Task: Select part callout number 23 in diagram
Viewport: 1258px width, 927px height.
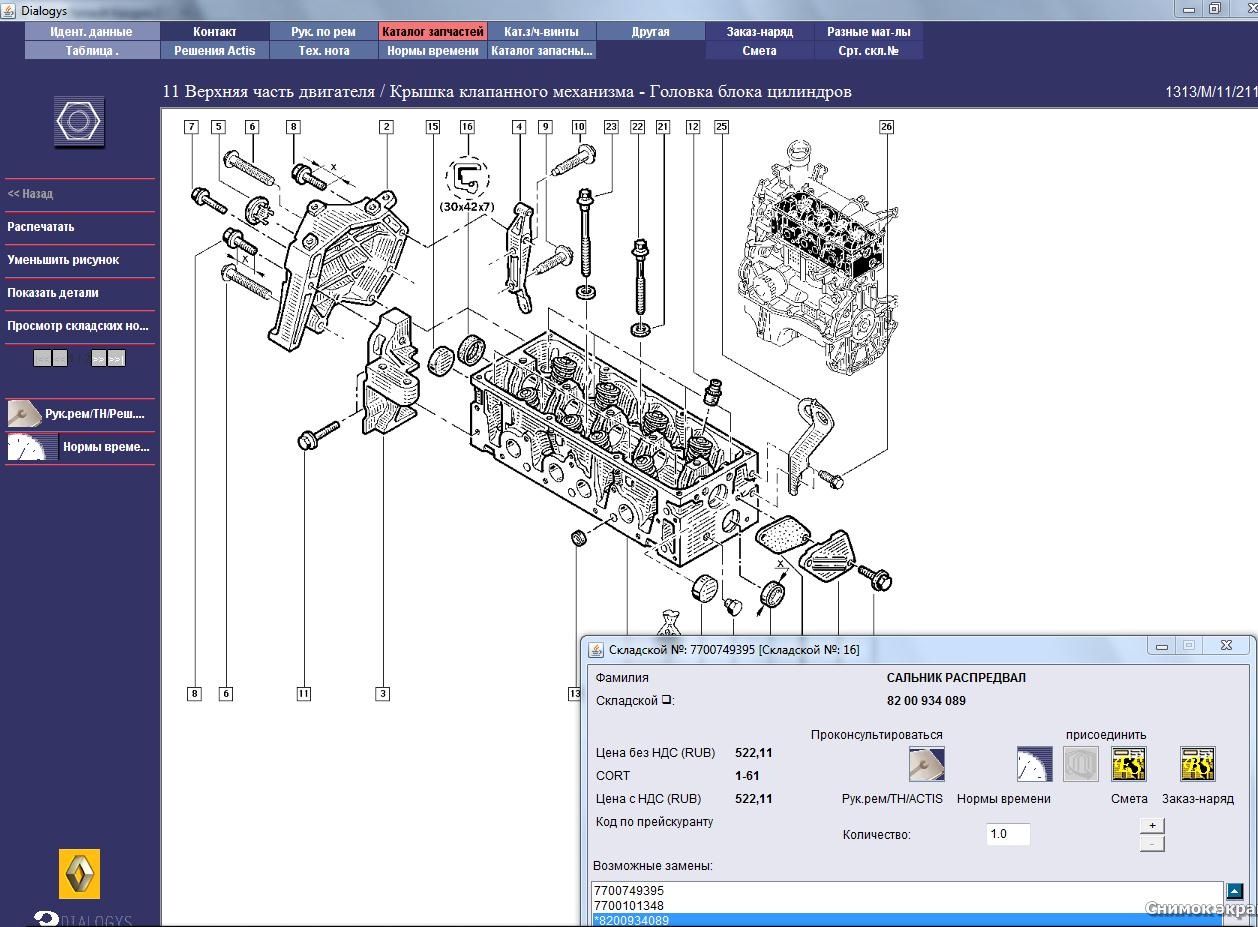Action: [x=611, y=127]
